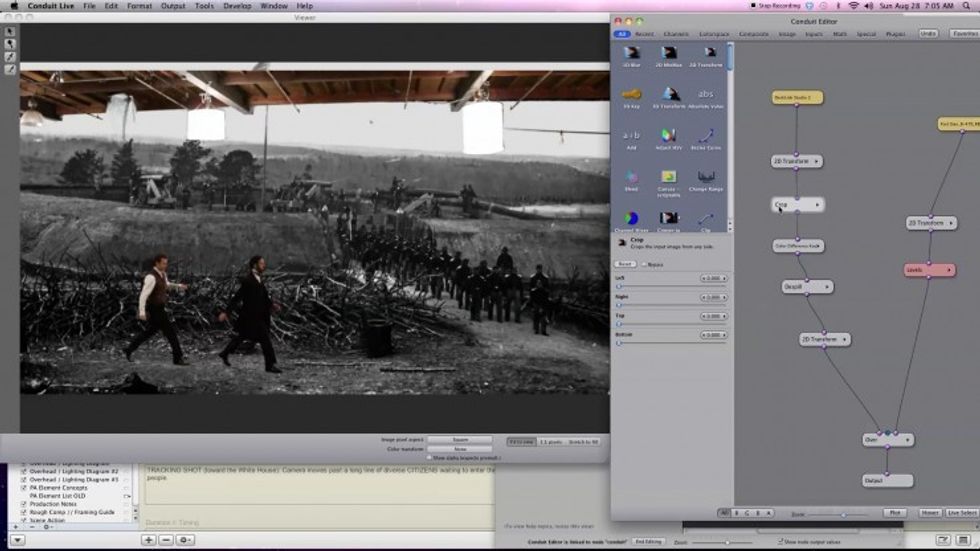
Task: Pick the 3D Transform node icon in palette
Action: tap(669, 94)
